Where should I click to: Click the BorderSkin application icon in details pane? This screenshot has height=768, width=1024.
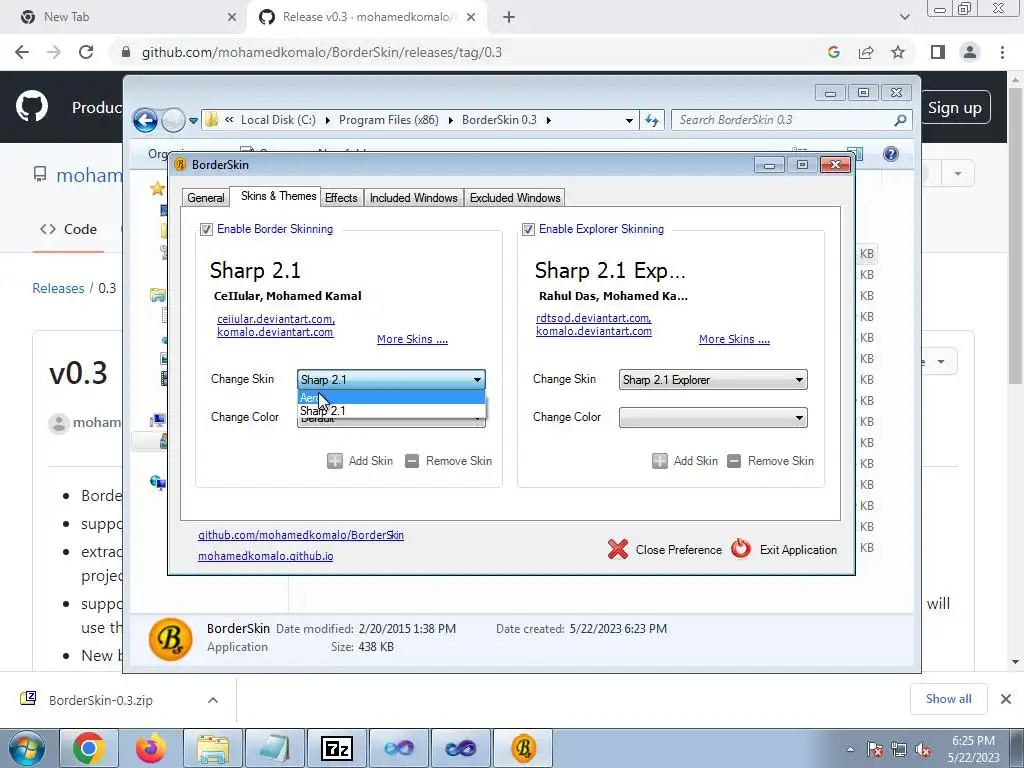[170, 639]
